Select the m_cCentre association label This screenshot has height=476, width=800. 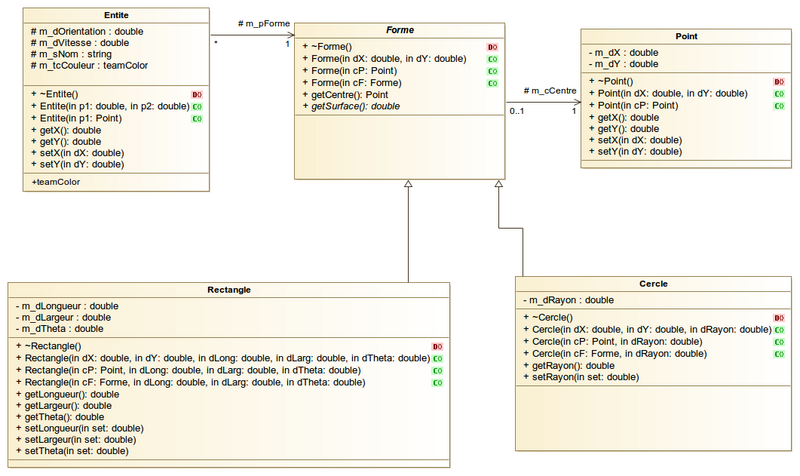coord(551,91)
